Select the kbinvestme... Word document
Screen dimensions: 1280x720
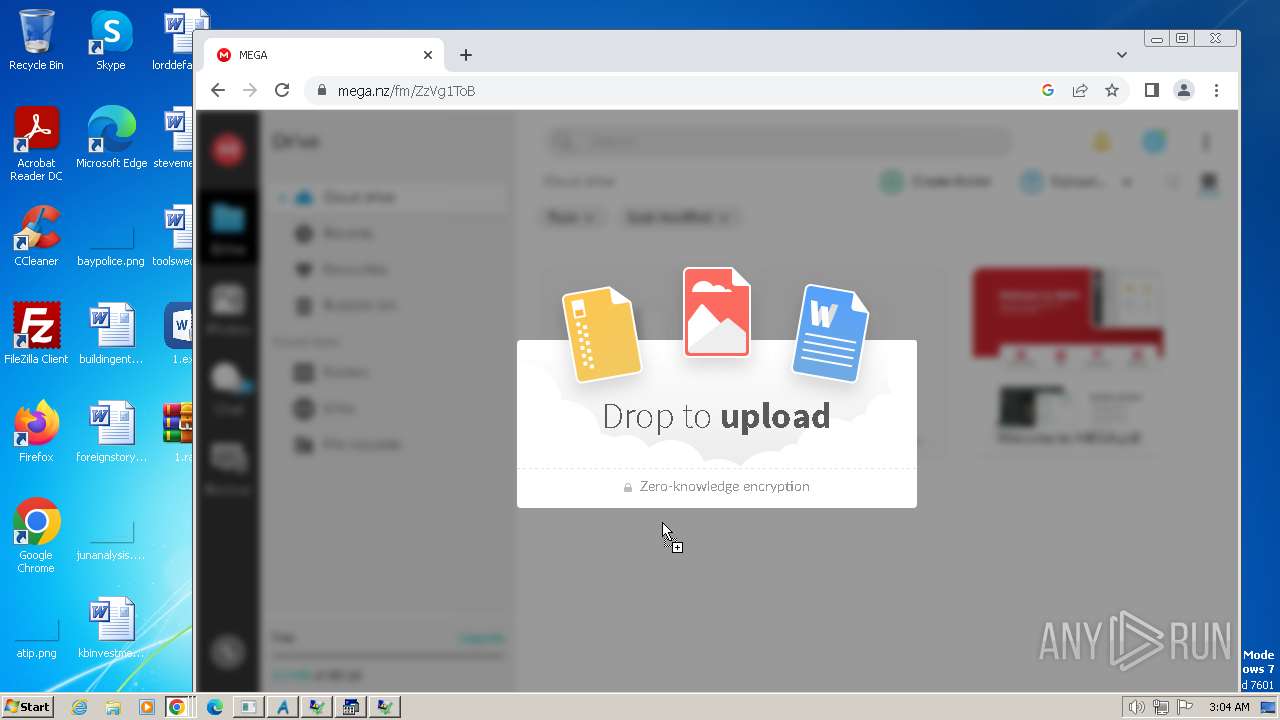point(110,628)
